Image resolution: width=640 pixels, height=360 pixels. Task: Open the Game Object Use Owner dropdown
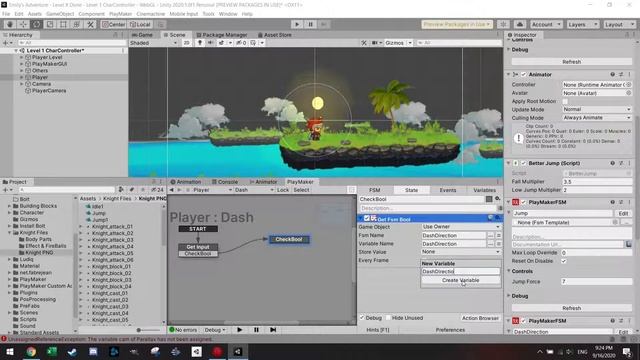(460, 227)
